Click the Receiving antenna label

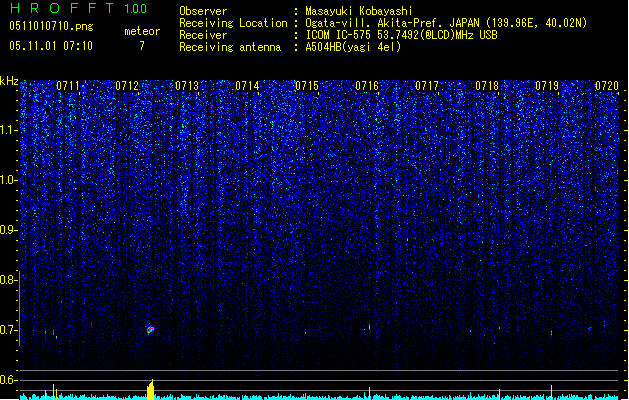(230, 47)
